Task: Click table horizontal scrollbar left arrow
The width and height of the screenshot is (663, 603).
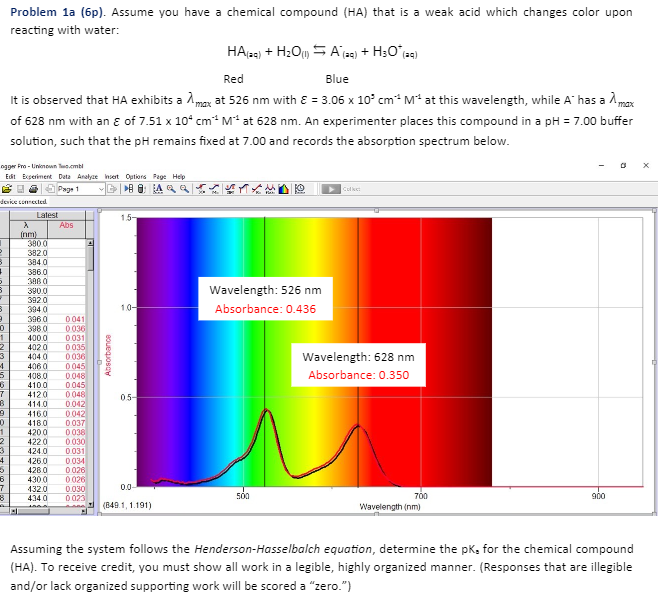Action: (x=13, y=511)
